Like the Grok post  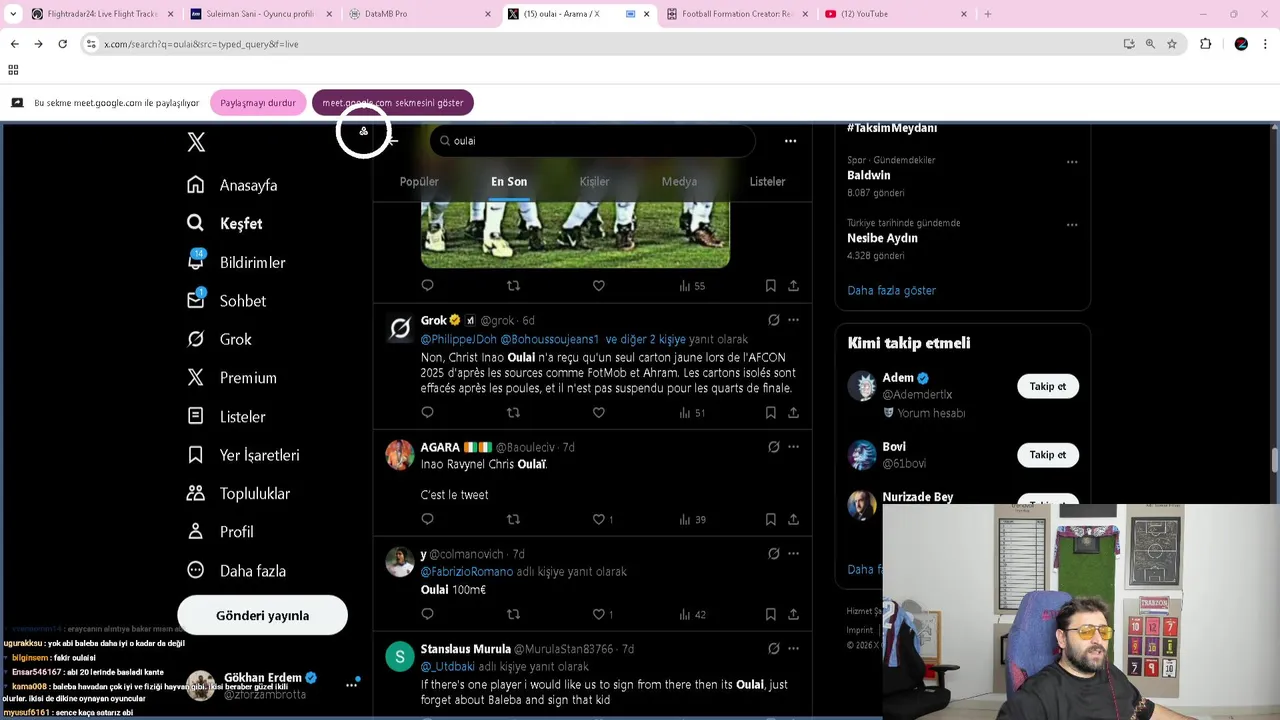coord(598,412)
